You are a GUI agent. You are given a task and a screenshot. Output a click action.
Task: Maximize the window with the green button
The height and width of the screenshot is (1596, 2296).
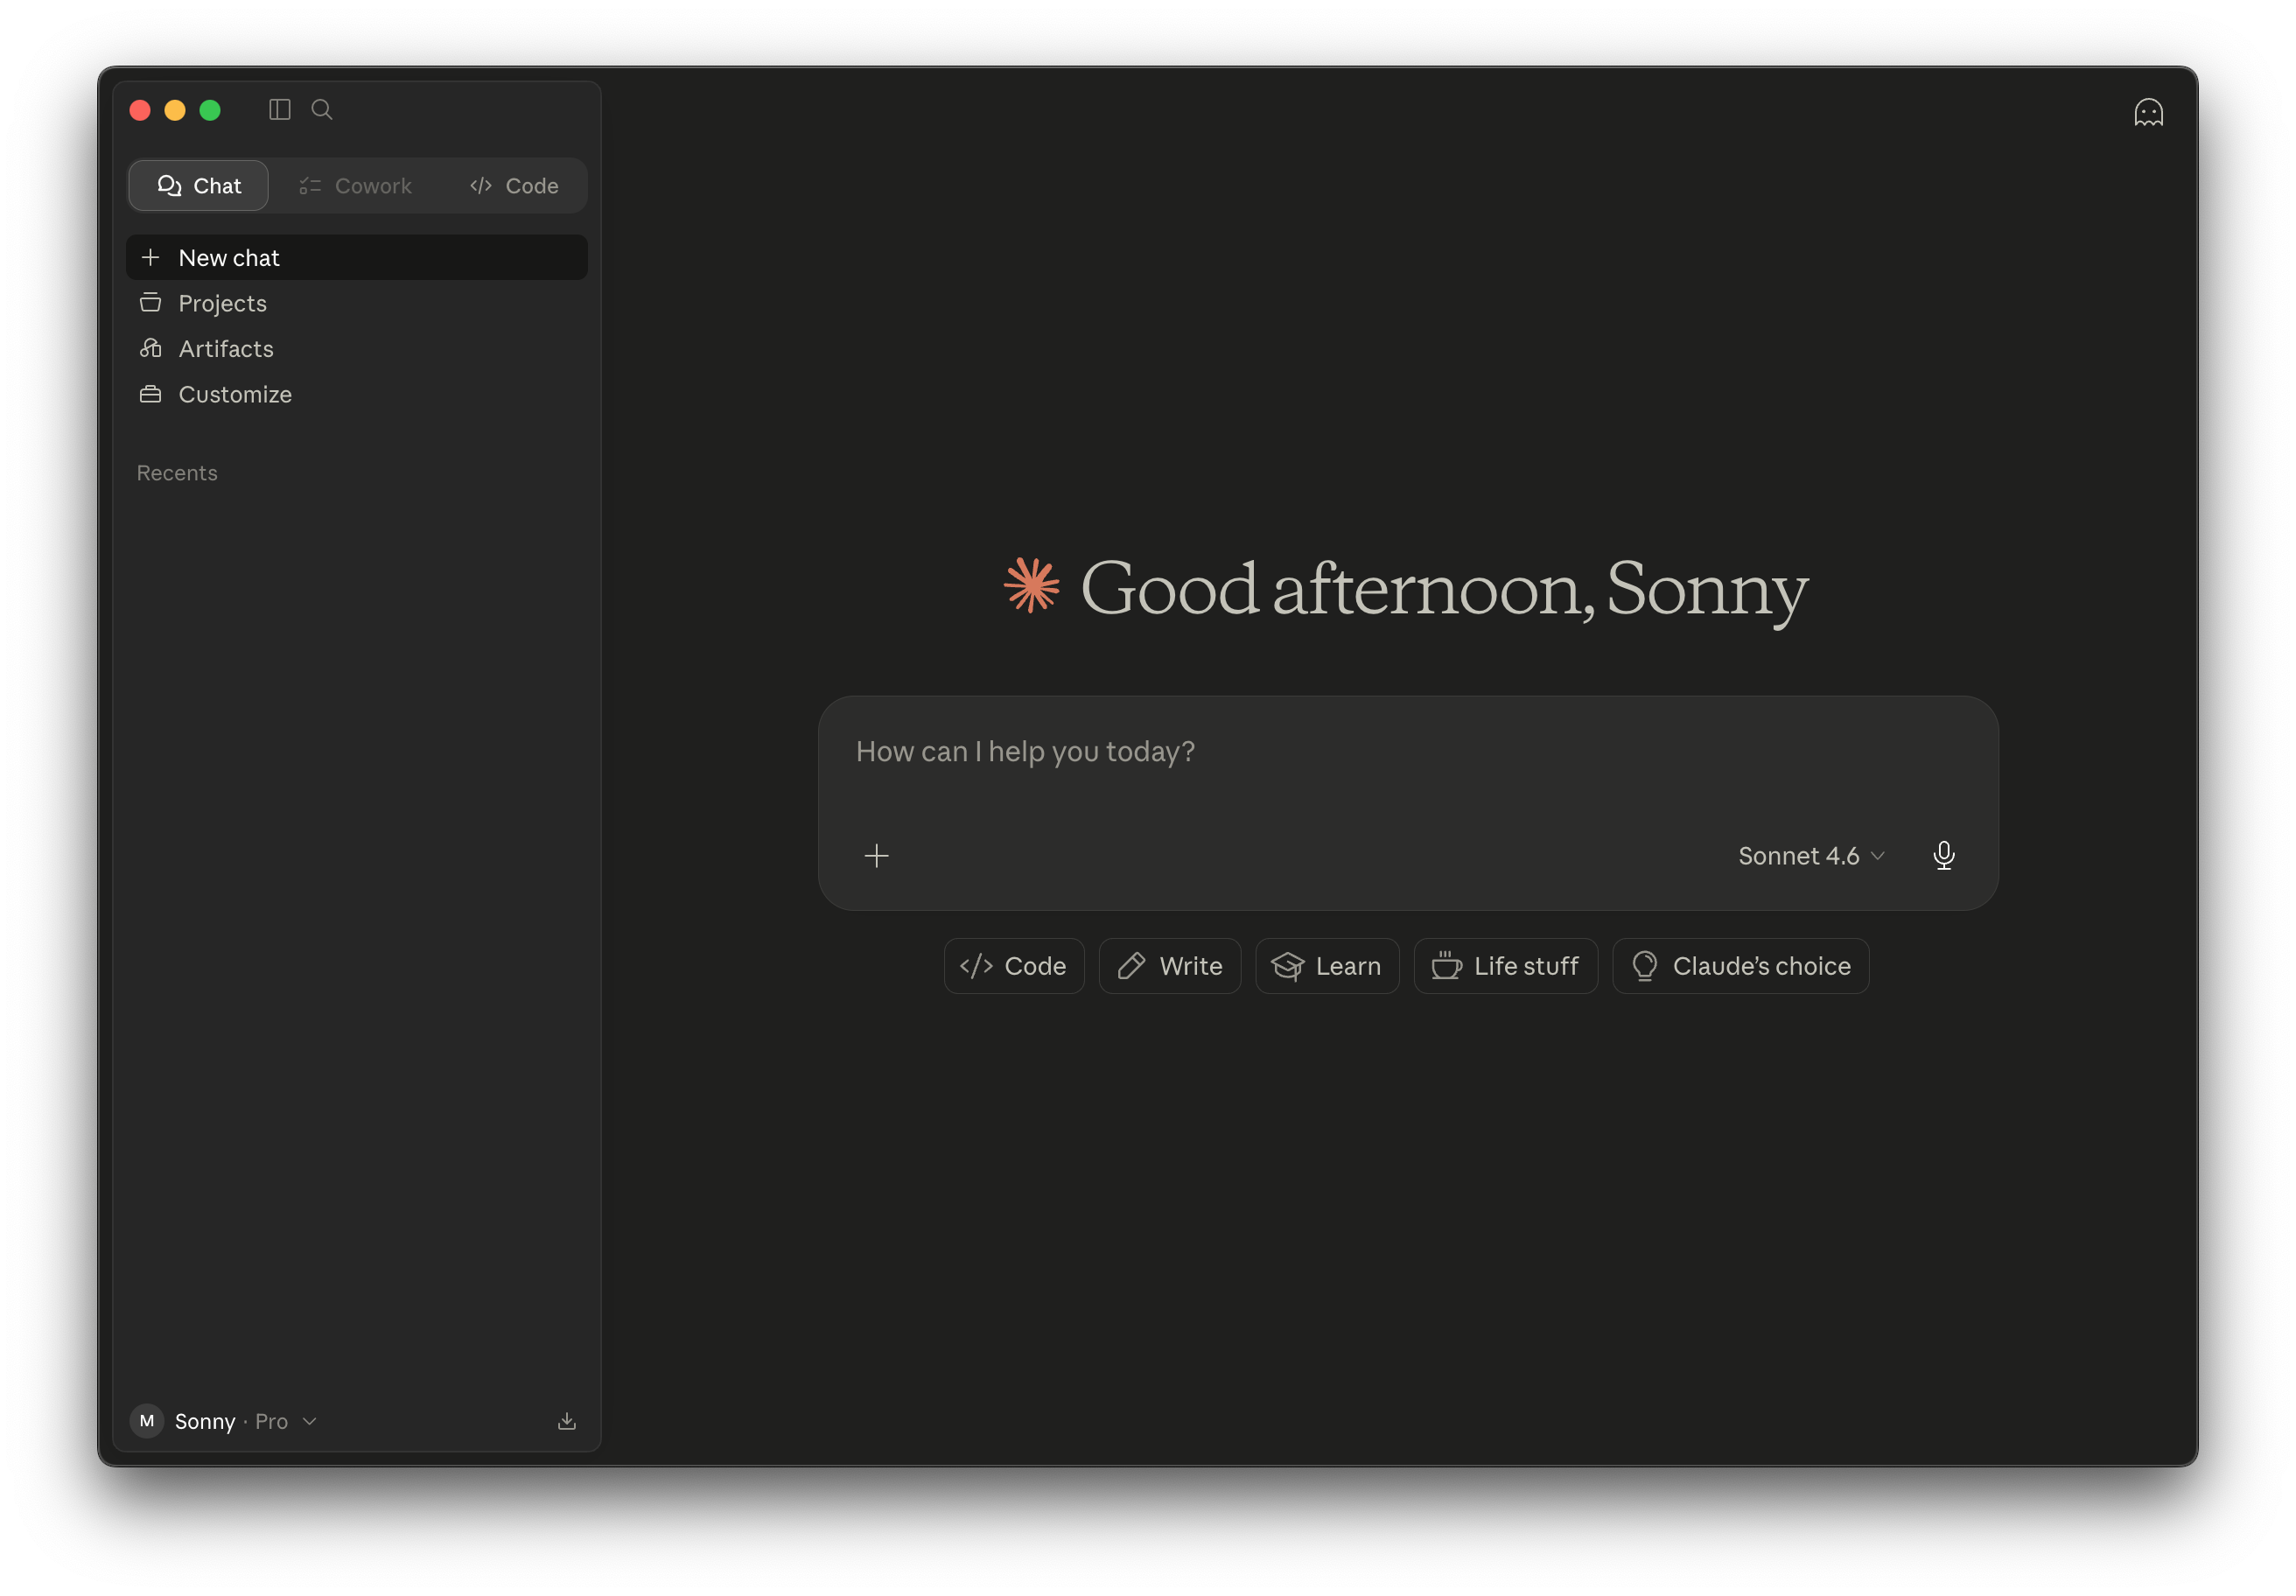point(210,110)
